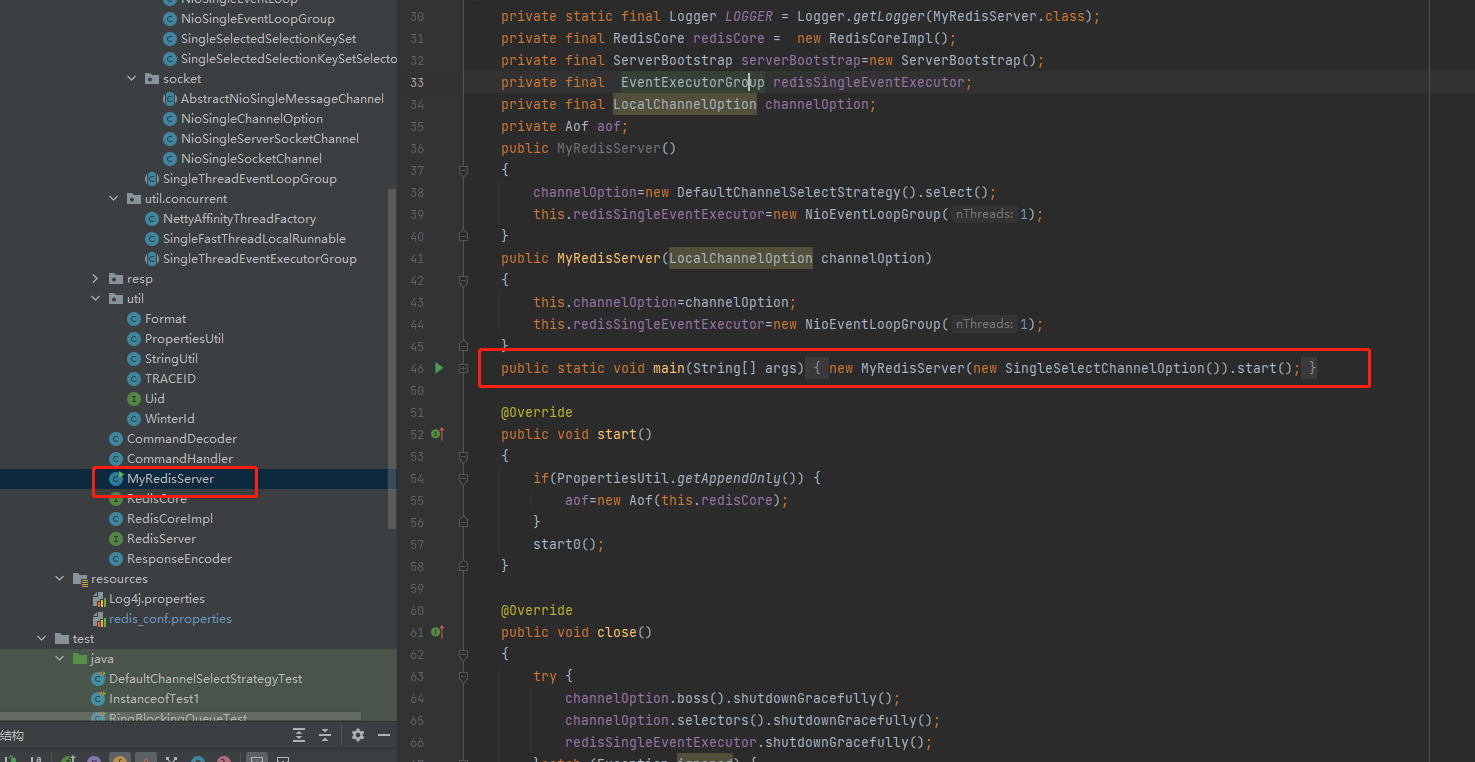Open MyRedisServer in the project tree
The height and width of the screenshot is (762, 1475).
(x=170, y=479)
